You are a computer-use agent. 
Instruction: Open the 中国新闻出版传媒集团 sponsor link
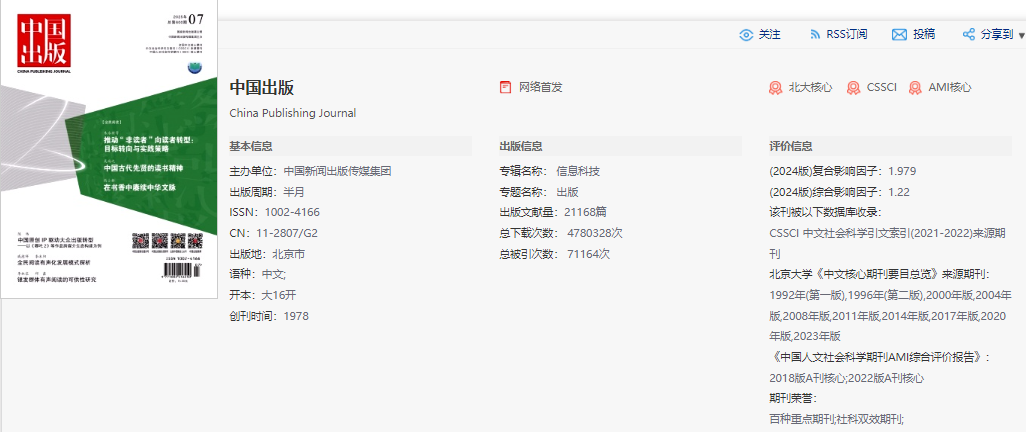coord(337,171)
